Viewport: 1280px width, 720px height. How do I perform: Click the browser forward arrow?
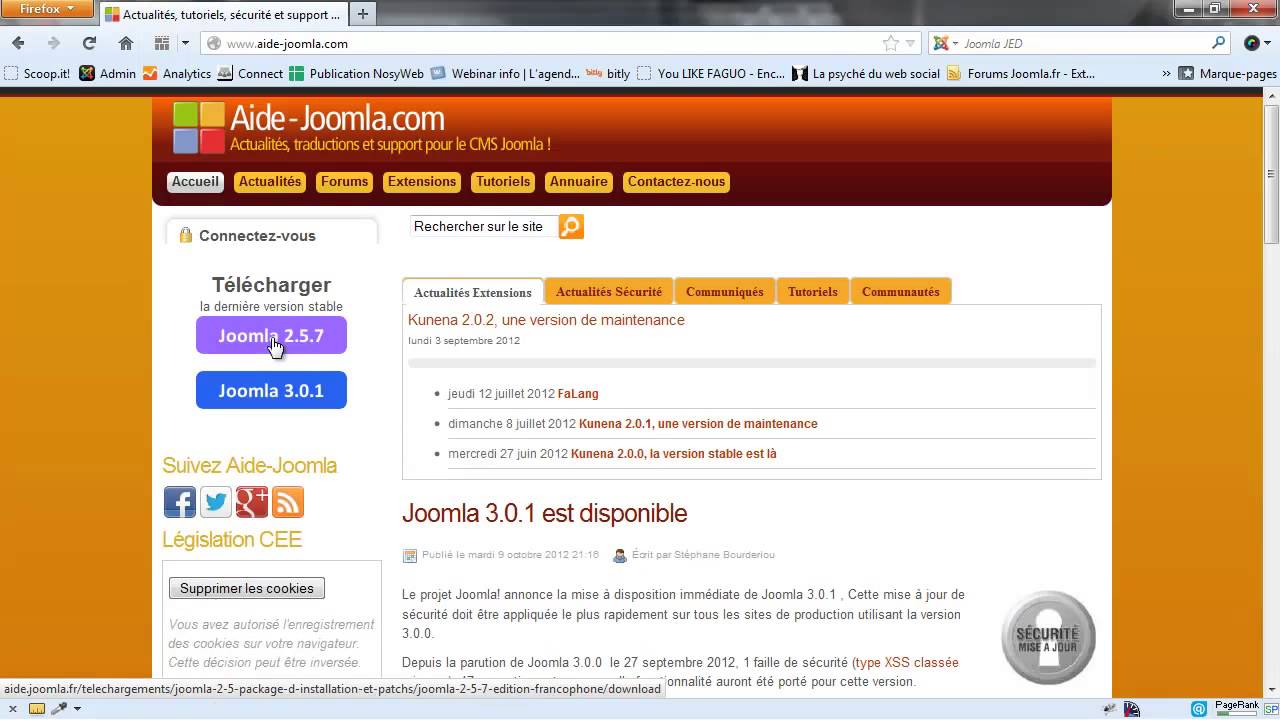pyautogui.click(x=53, y=43)
